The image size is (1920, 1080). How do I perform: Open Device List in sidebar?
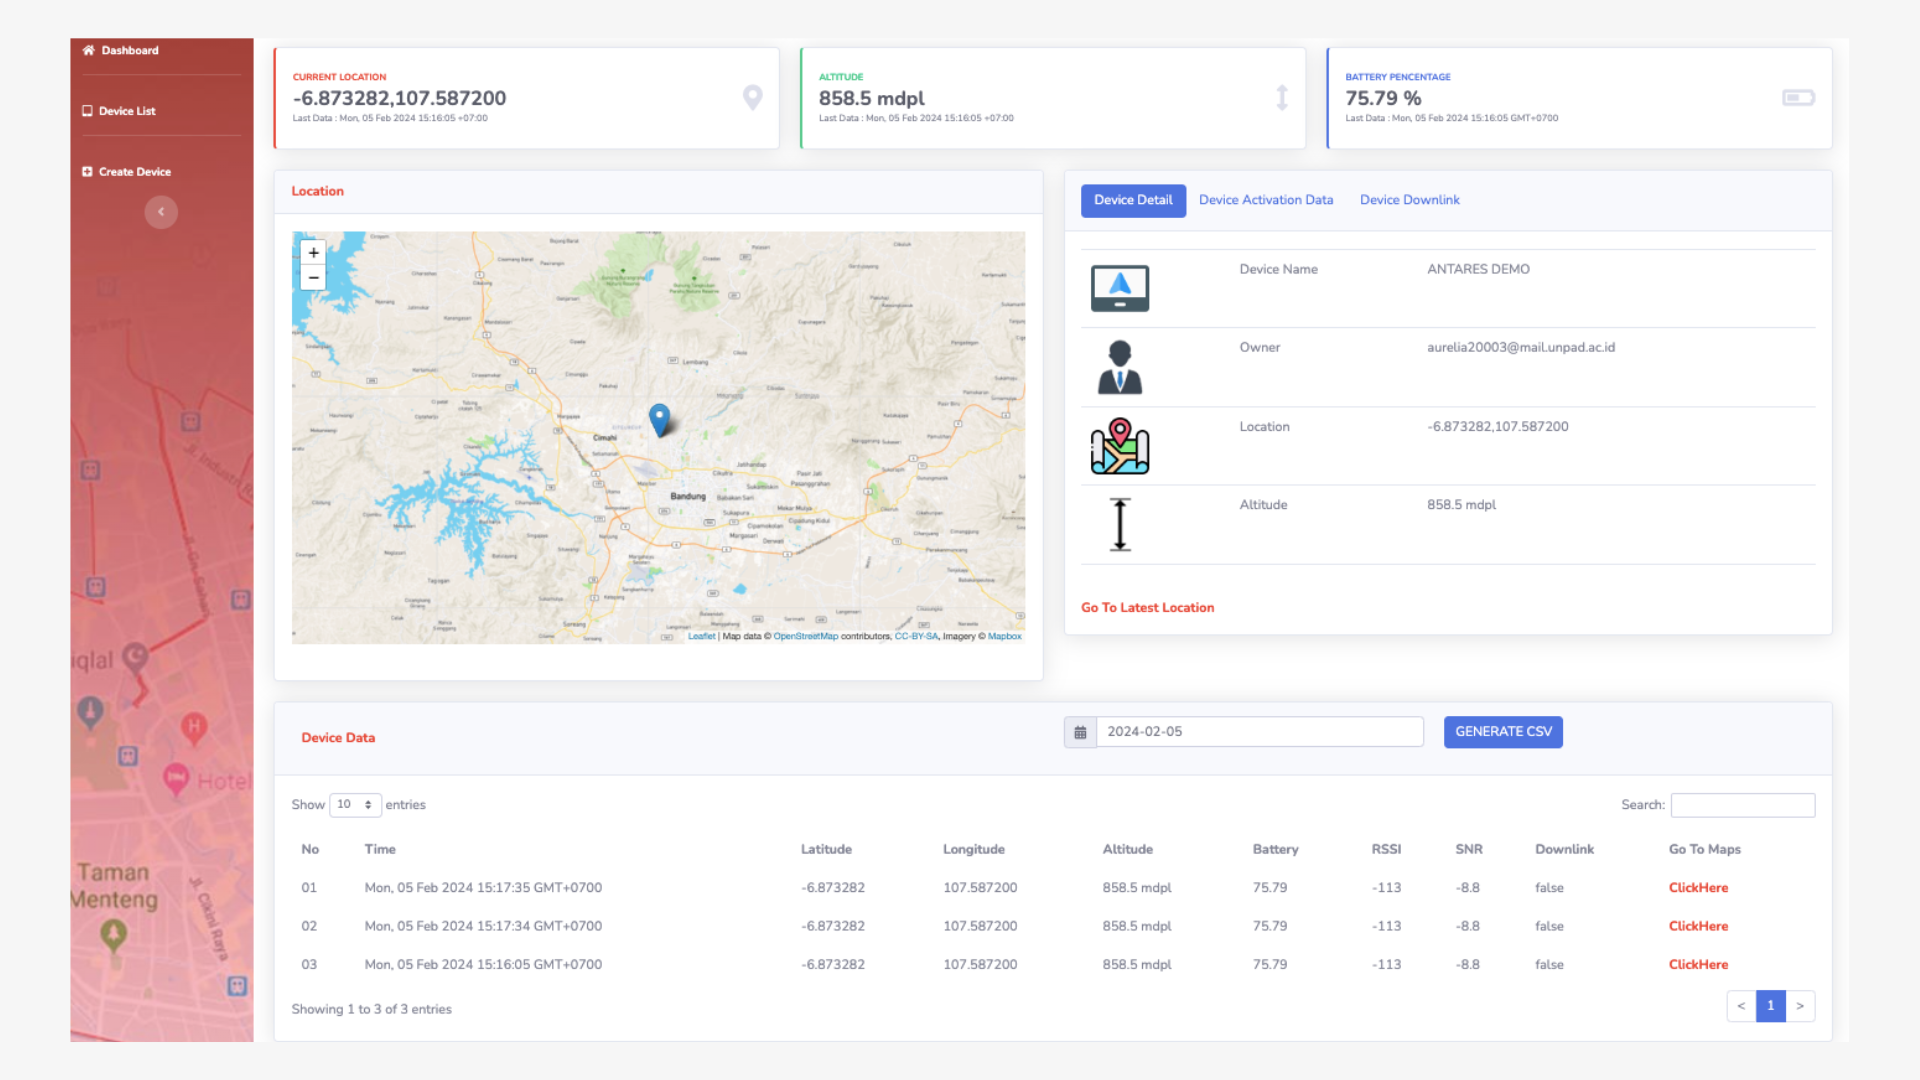[127, 111]
